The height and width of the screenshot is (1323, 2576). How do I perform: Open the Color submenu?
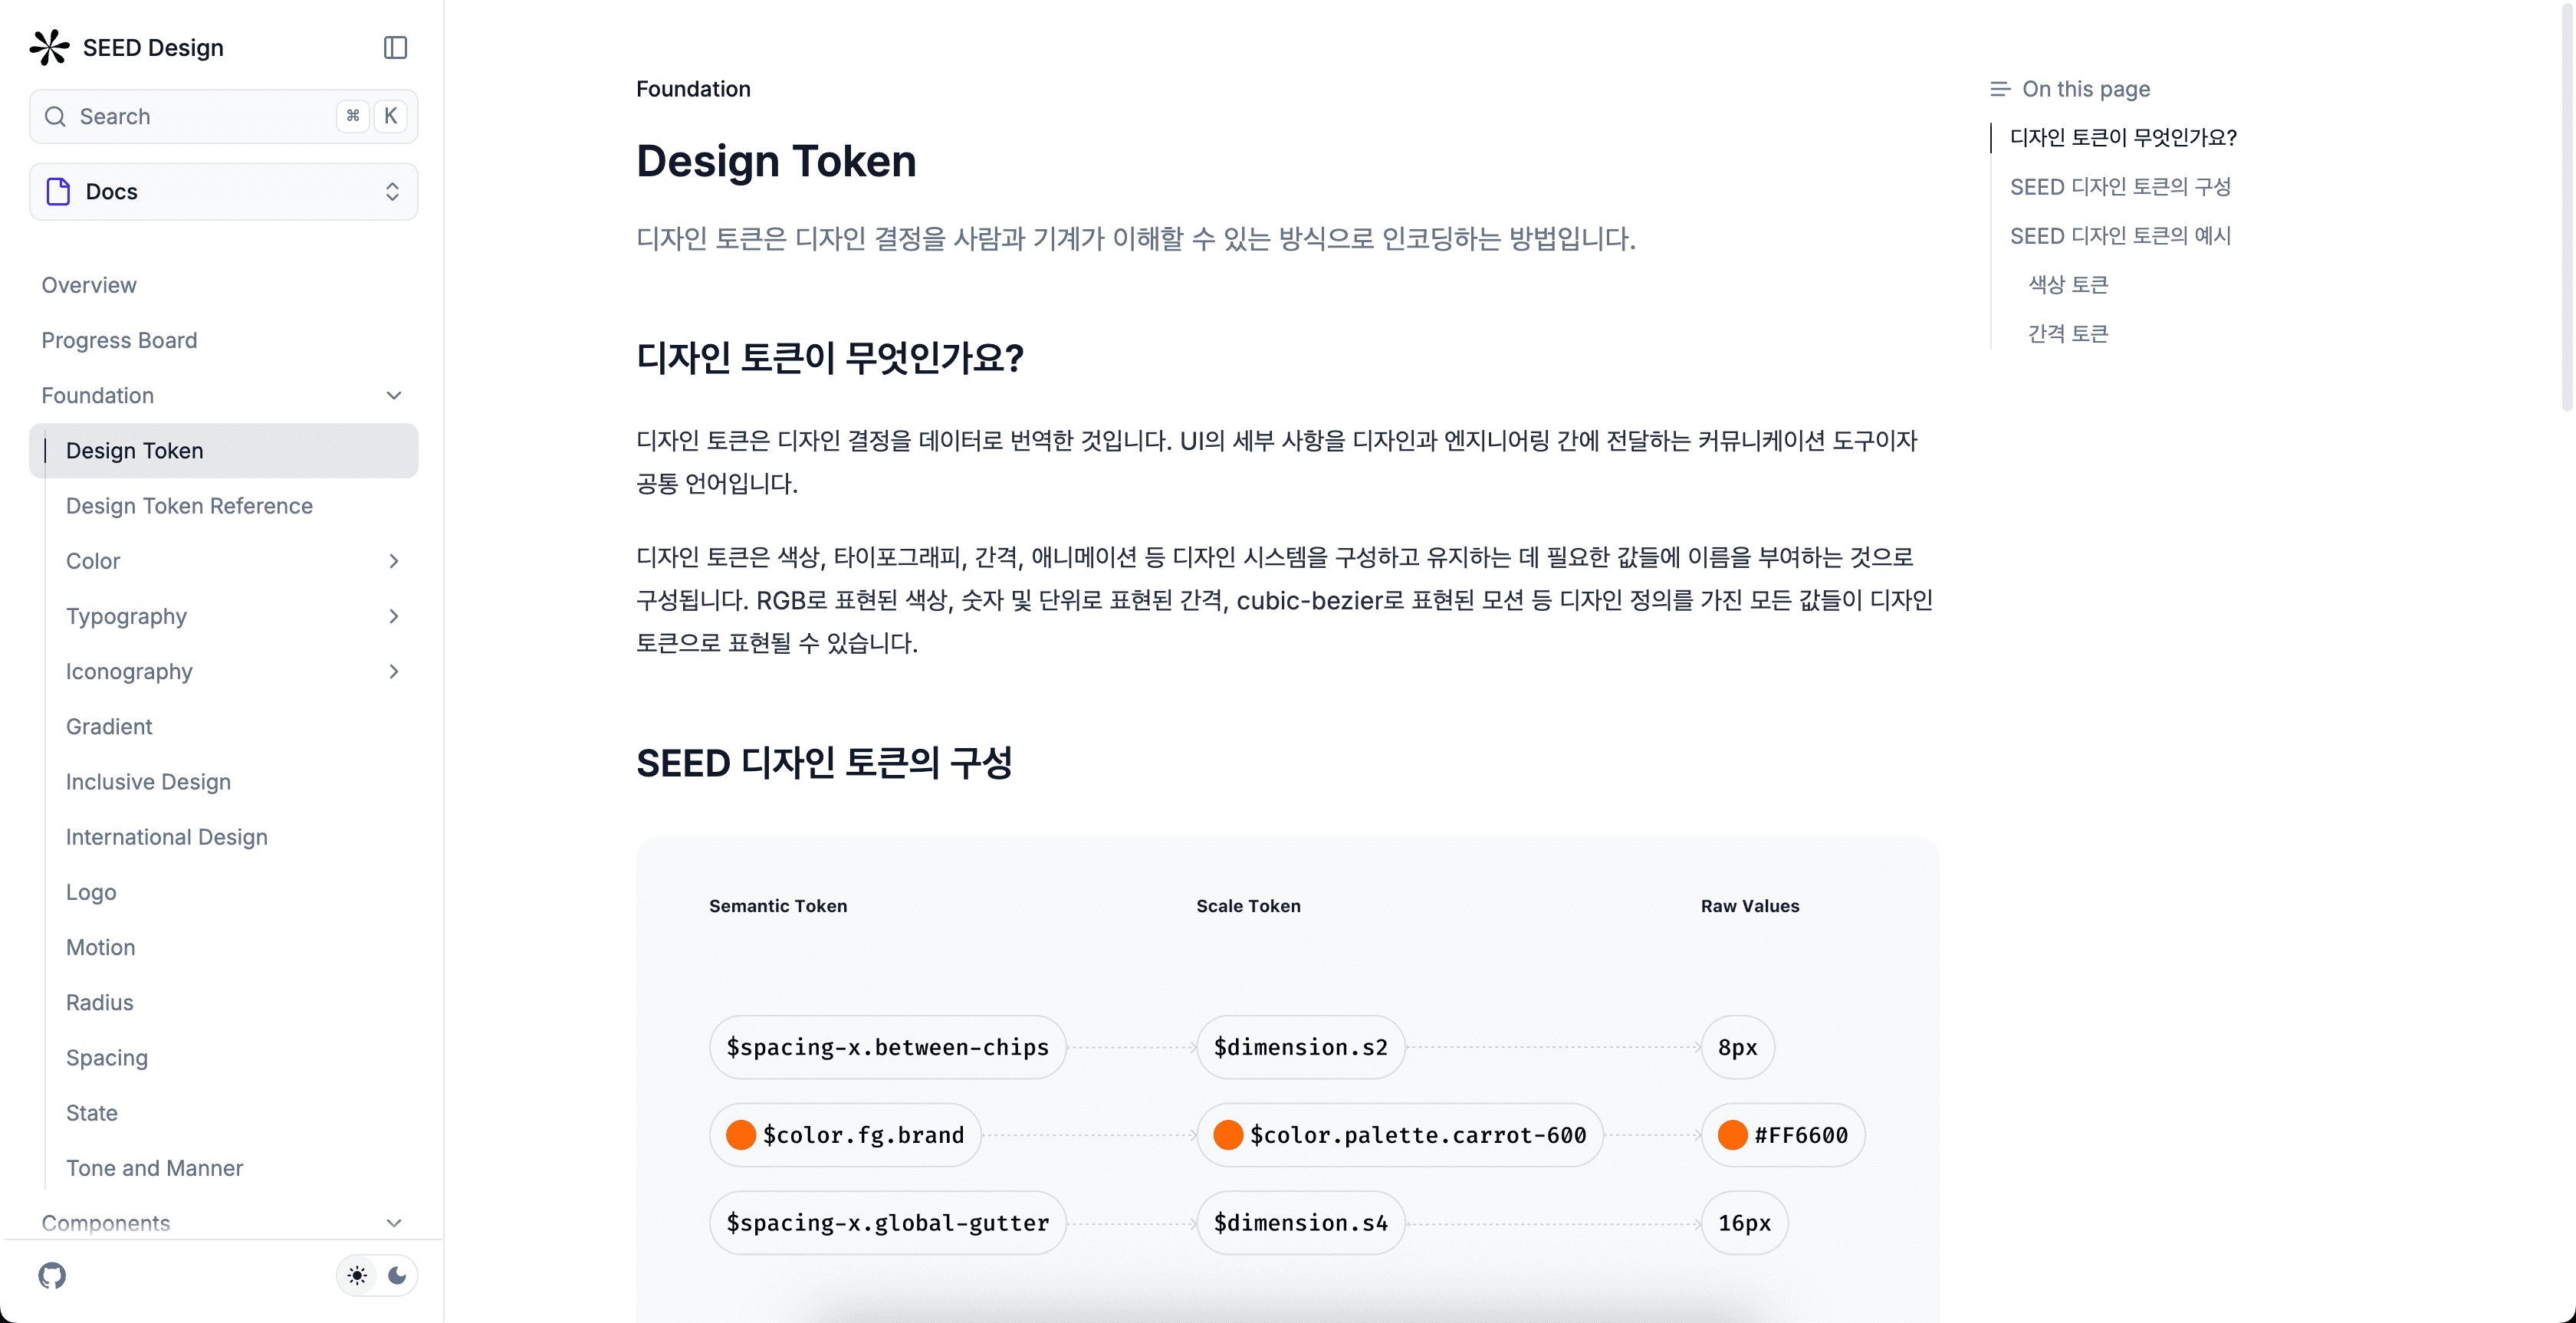[x=394, y=561]
